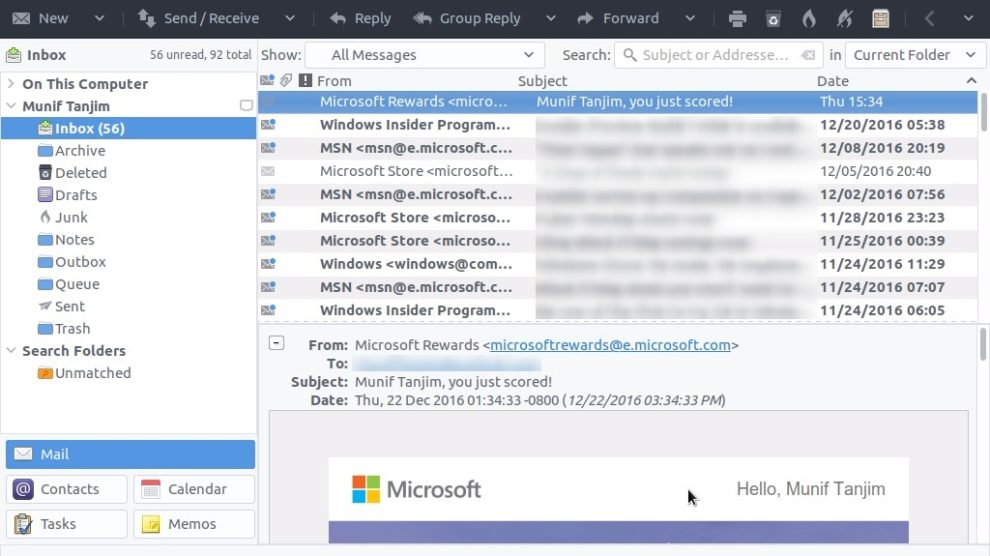
Task: Open the Deleted folder
Action: click(x=80, y=172)
